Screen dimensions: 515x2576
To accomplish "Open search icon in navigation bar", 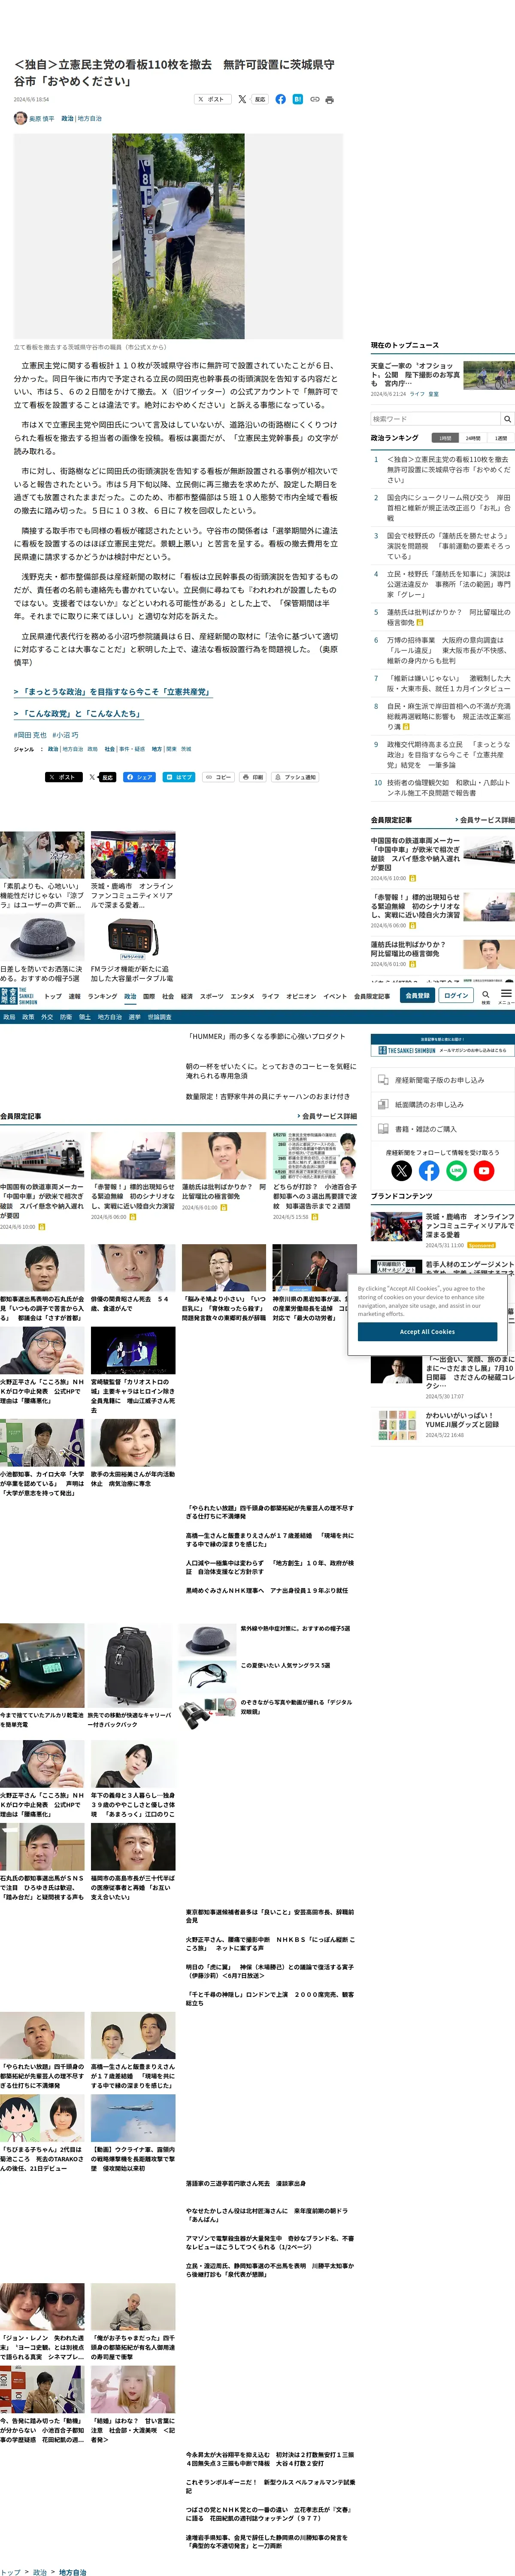I will pyautogui.click(x=486, y=996).
